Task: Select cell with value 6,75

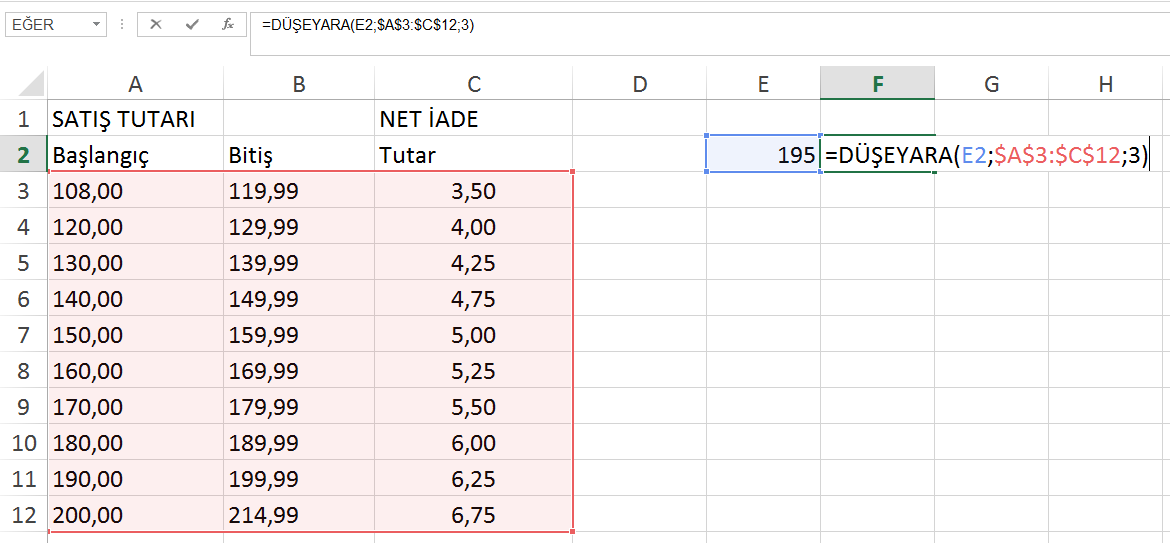Action: tap(474, 516)
